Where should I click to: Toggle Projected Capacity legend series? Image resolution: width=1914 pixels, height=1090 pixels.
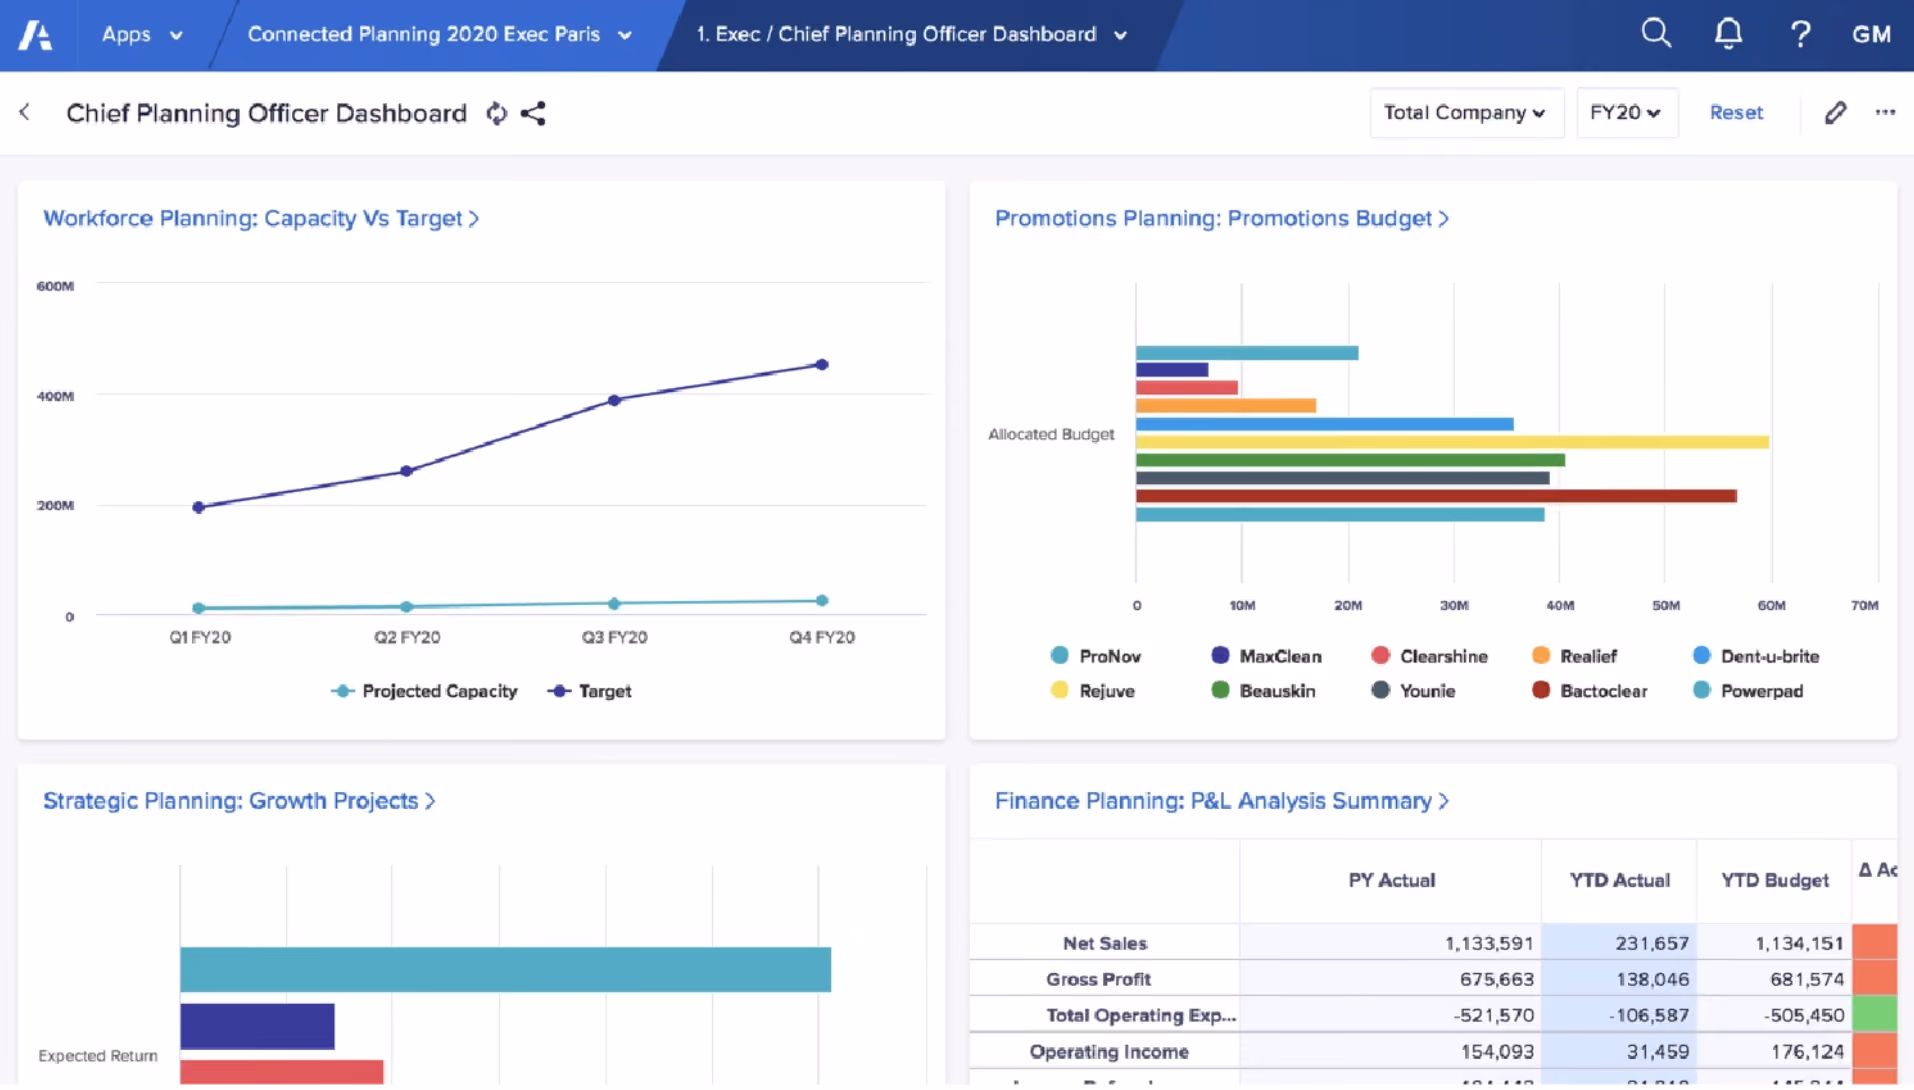click(x=424, y=691)
